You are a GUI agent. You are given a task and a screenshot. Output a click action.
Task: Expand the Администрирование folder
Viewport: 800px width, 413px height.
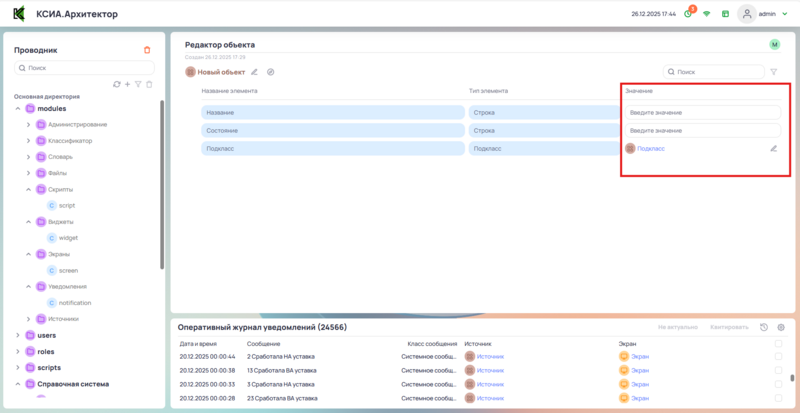pos(28,125)
